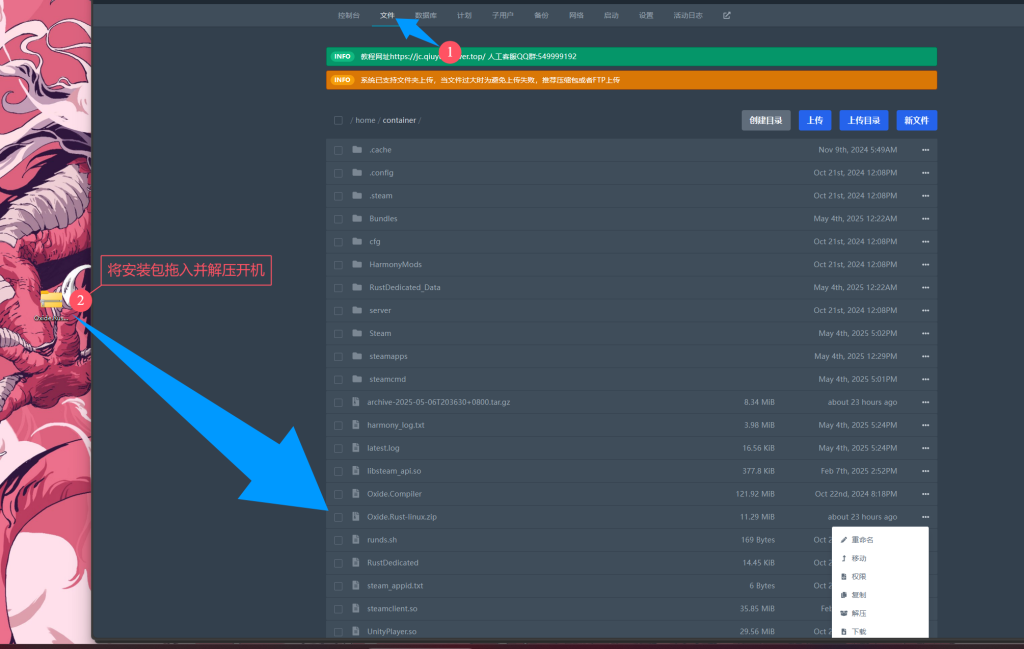Select 重命名 (rename) in the context menu
Screen dimensions: 1024x649
tap(862, 540)
